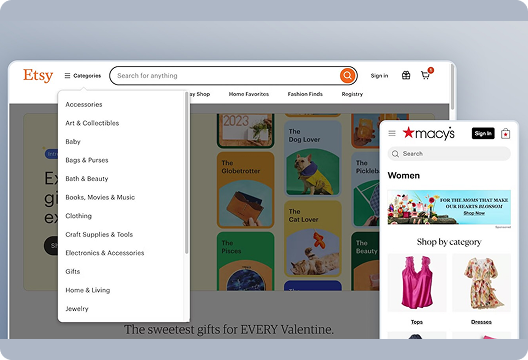Select Home & Living category
528x360 pixels.
point(88,290)
